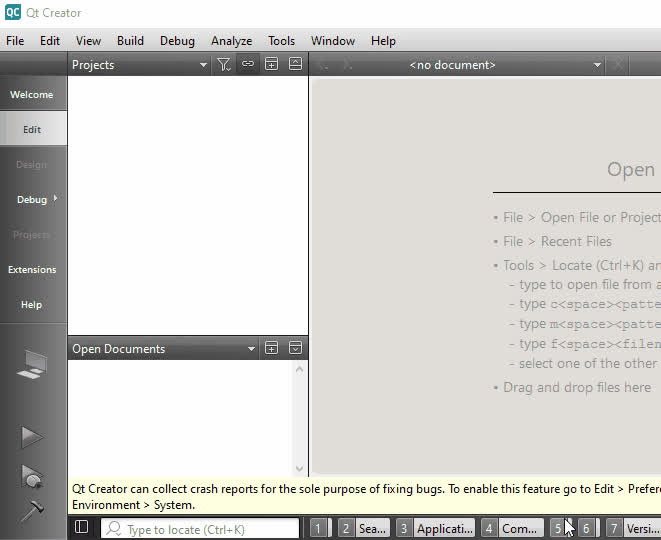Switch to Debug mode in sidebar
This screenshot has width=661, height=540.
(32, 199)
